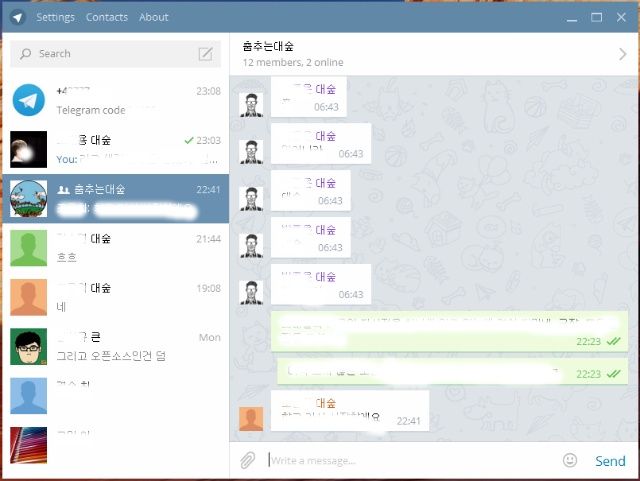The width and height of the screenshot is (640, 481).
Task: Click the colorful striped avatar chat
Action: click(116, 445)
